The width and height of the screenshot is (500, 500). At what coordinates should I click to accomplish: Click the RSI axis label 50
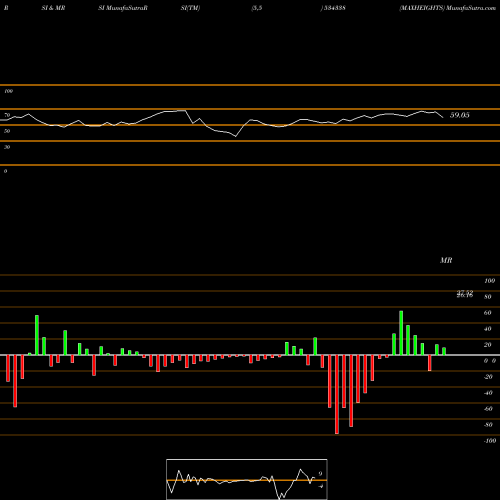click(x=7, y=131)
